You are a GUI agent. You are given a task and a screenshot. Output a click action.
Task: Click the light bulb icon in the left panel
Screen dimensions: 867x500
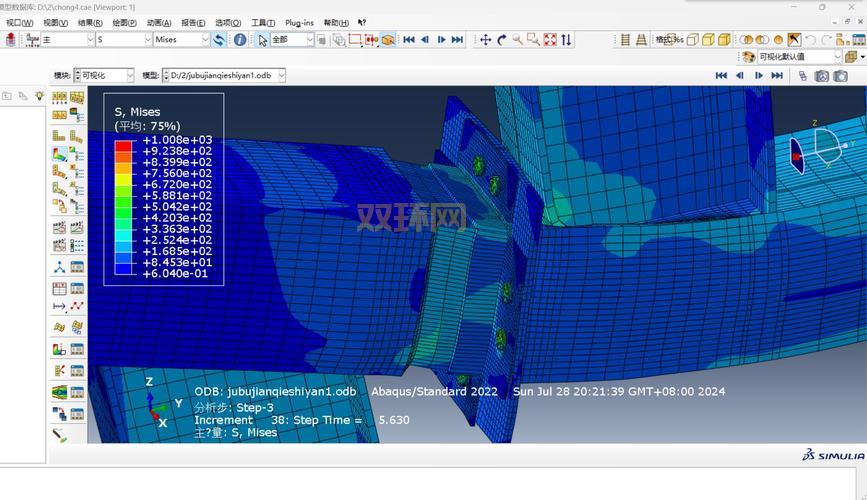point(39,96)
